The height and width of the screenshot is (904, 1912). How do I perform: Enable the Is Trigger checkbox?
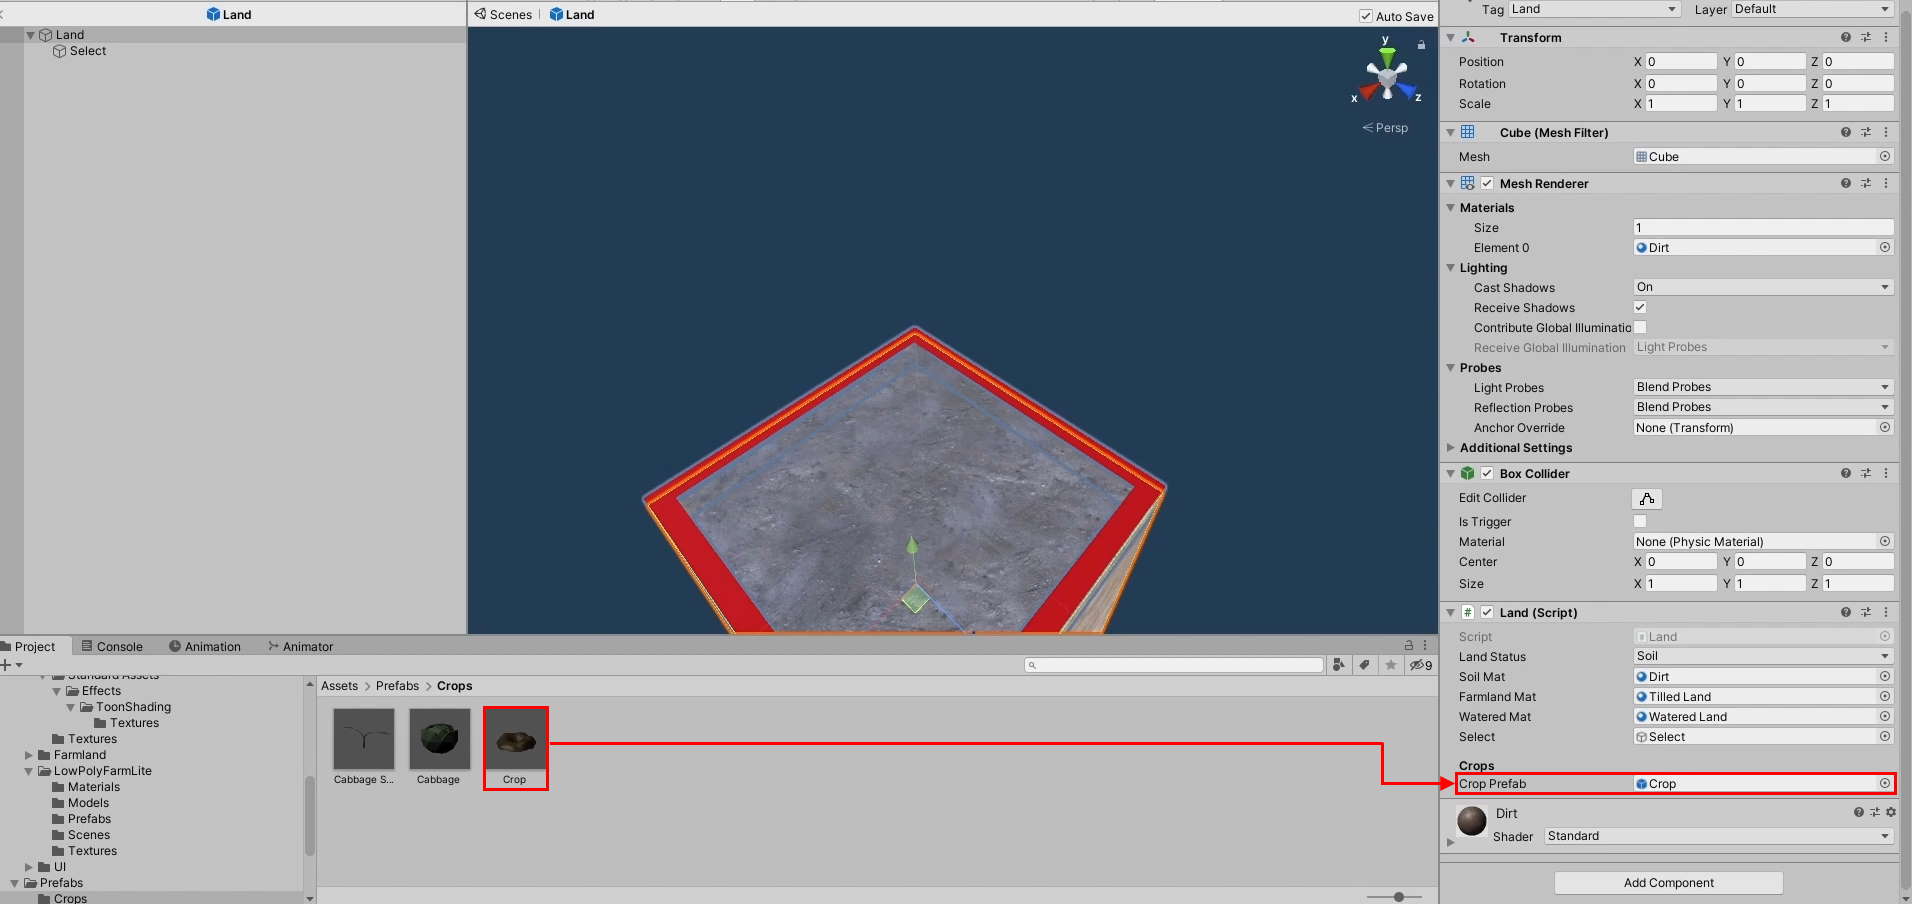pos(1639,521)
